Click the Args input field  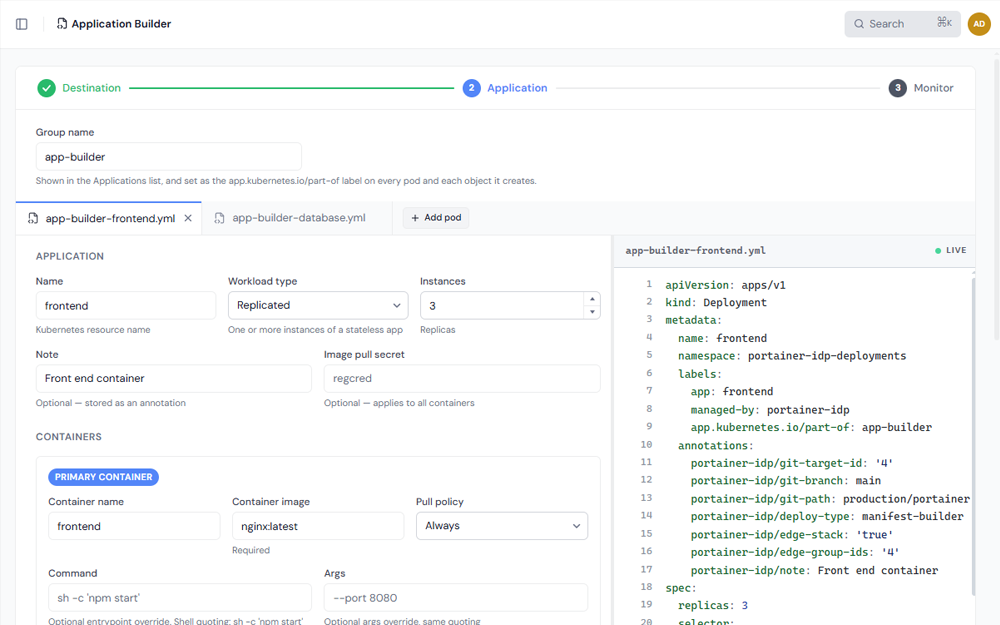pos(455,598)
